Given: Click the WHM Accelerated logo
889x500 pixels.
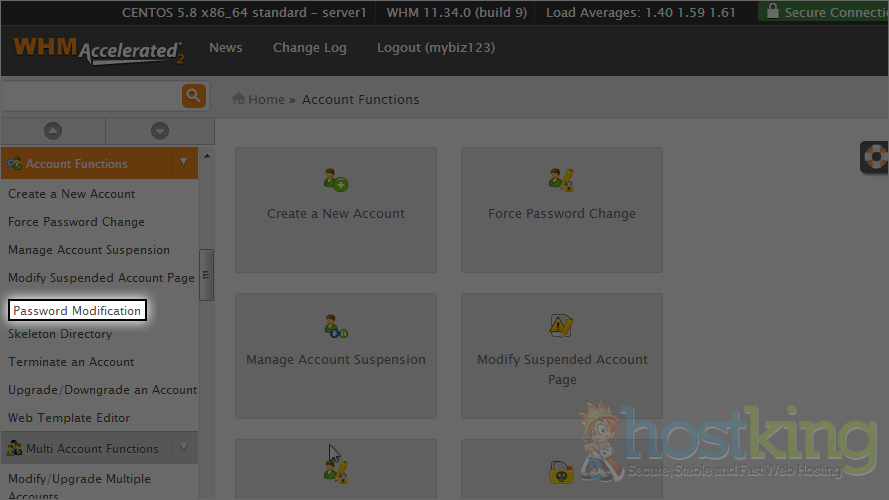Looking at the screenshot, I should point(98,49).
